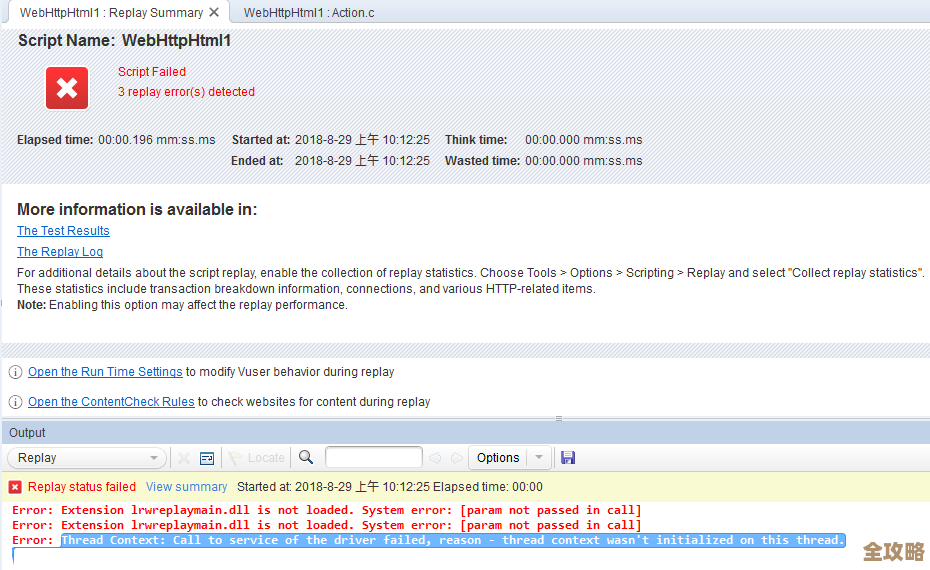This screenshot has height=570, width=930.
Task: Click the clear output X icon
Action: click(184, 458)
